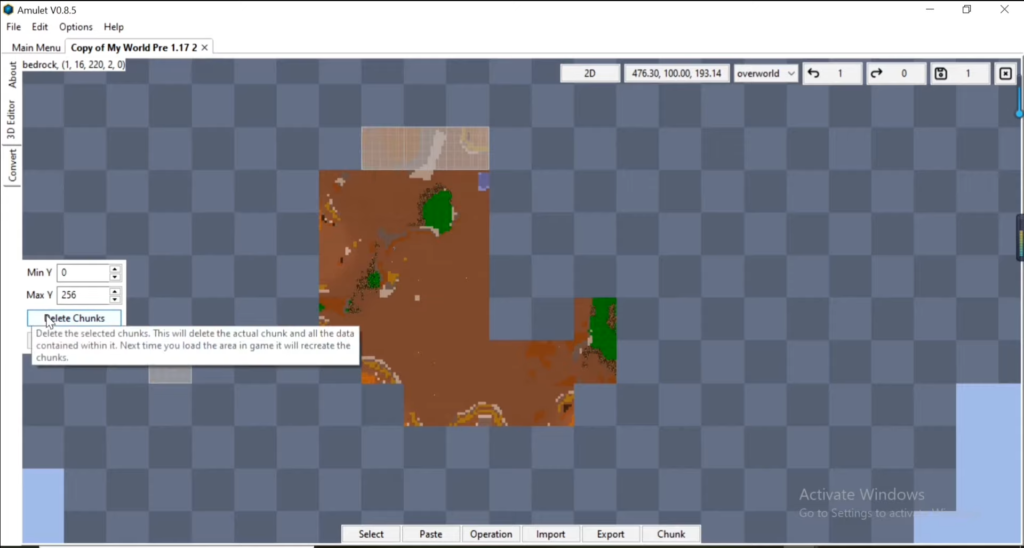Click the Min Y input field
The height and width of the screenshot is (548, 1024).
pos(82,273)
